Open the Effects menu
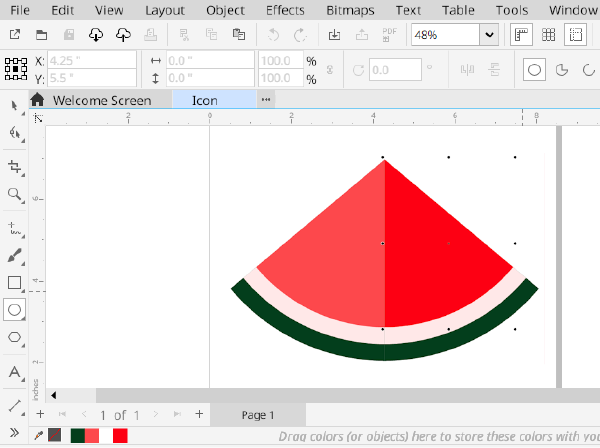600x448 pixels. (x=286, y=10)
